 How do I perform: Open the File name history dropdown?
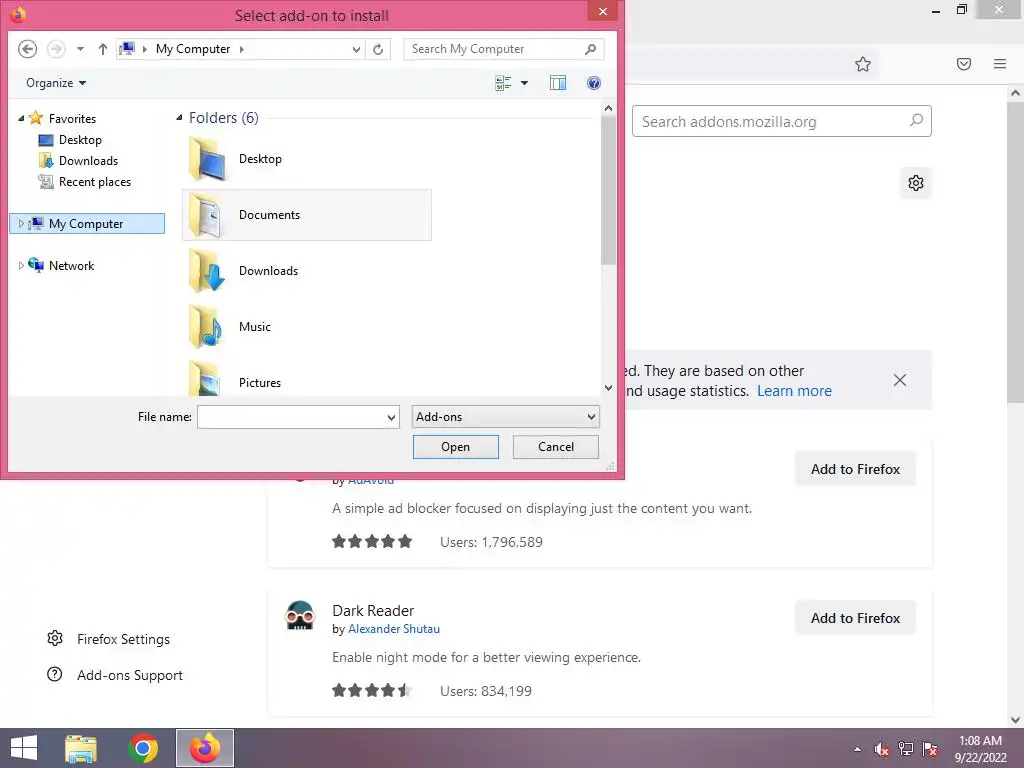pos(391,417)
